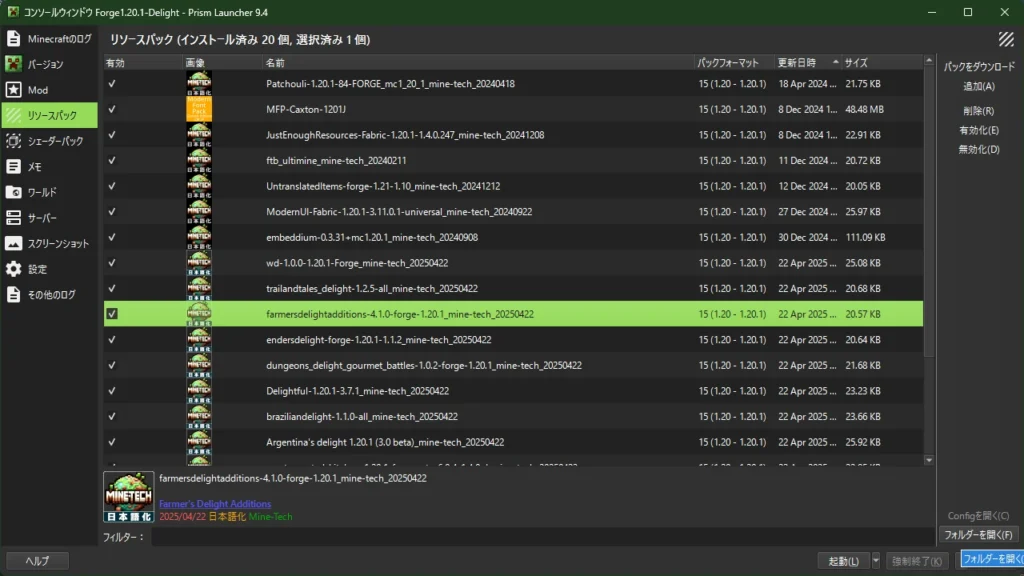The width and height of the screenshot is (1024, 576).
Task: Click the 削除(R) button
Action: (979, 111)
